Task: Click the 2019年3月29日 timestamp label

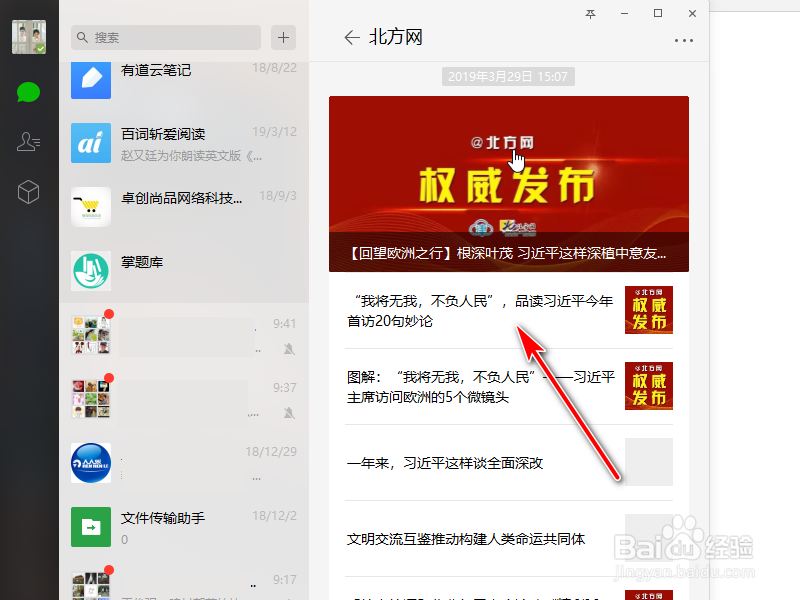Action: [x=508, y=75]
